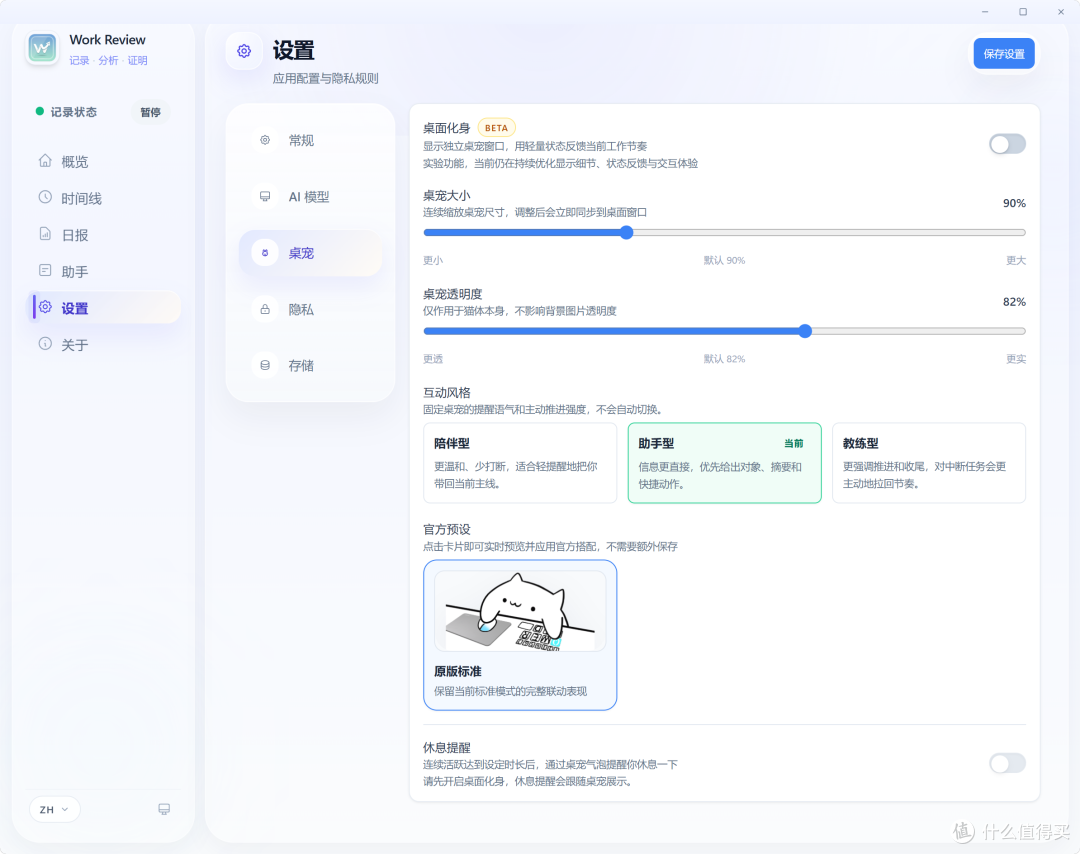This screenshot has width=1080, height=854.
Task: Click the gear icon of 常规 tab
Action: click(x=265, y=140)
